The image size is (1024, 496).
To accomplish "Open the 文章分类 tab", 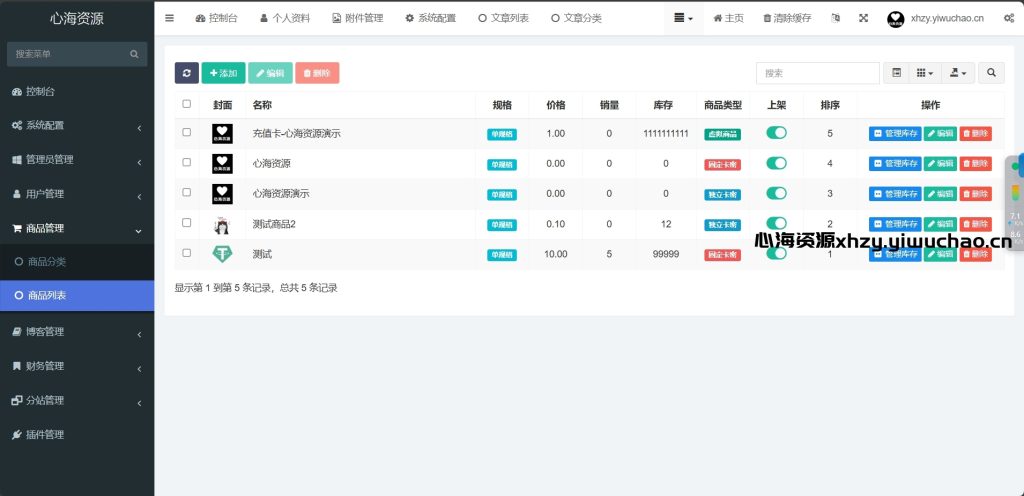I will pyautogui.click(x=576, y=18).
